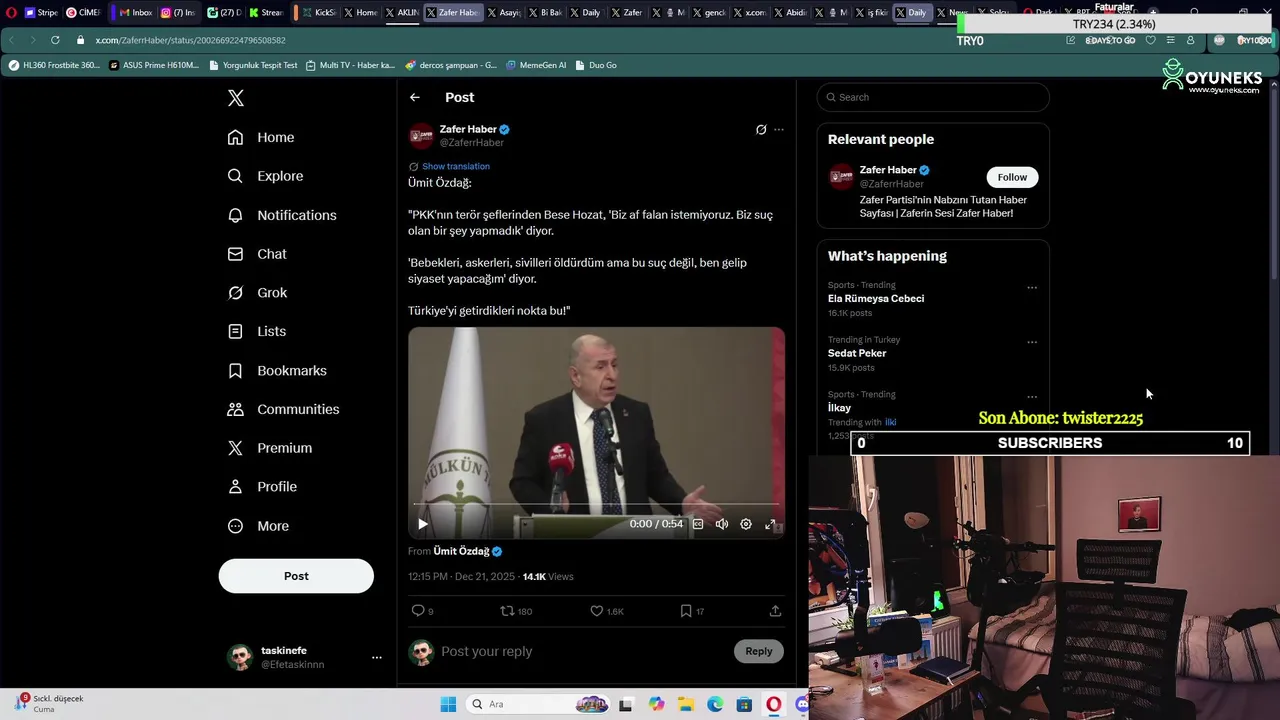The height and width of the screenshot is (720, 1280).
Task: Open Sedat Peker trending topic
Action: coord(857,353)
